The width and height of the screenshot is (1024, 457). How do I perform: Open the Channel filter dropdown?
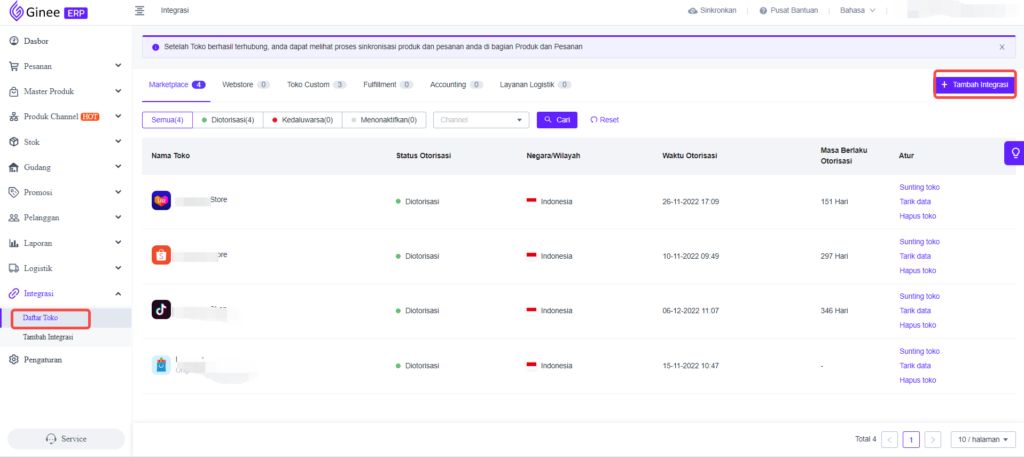[x=481, y=120]
